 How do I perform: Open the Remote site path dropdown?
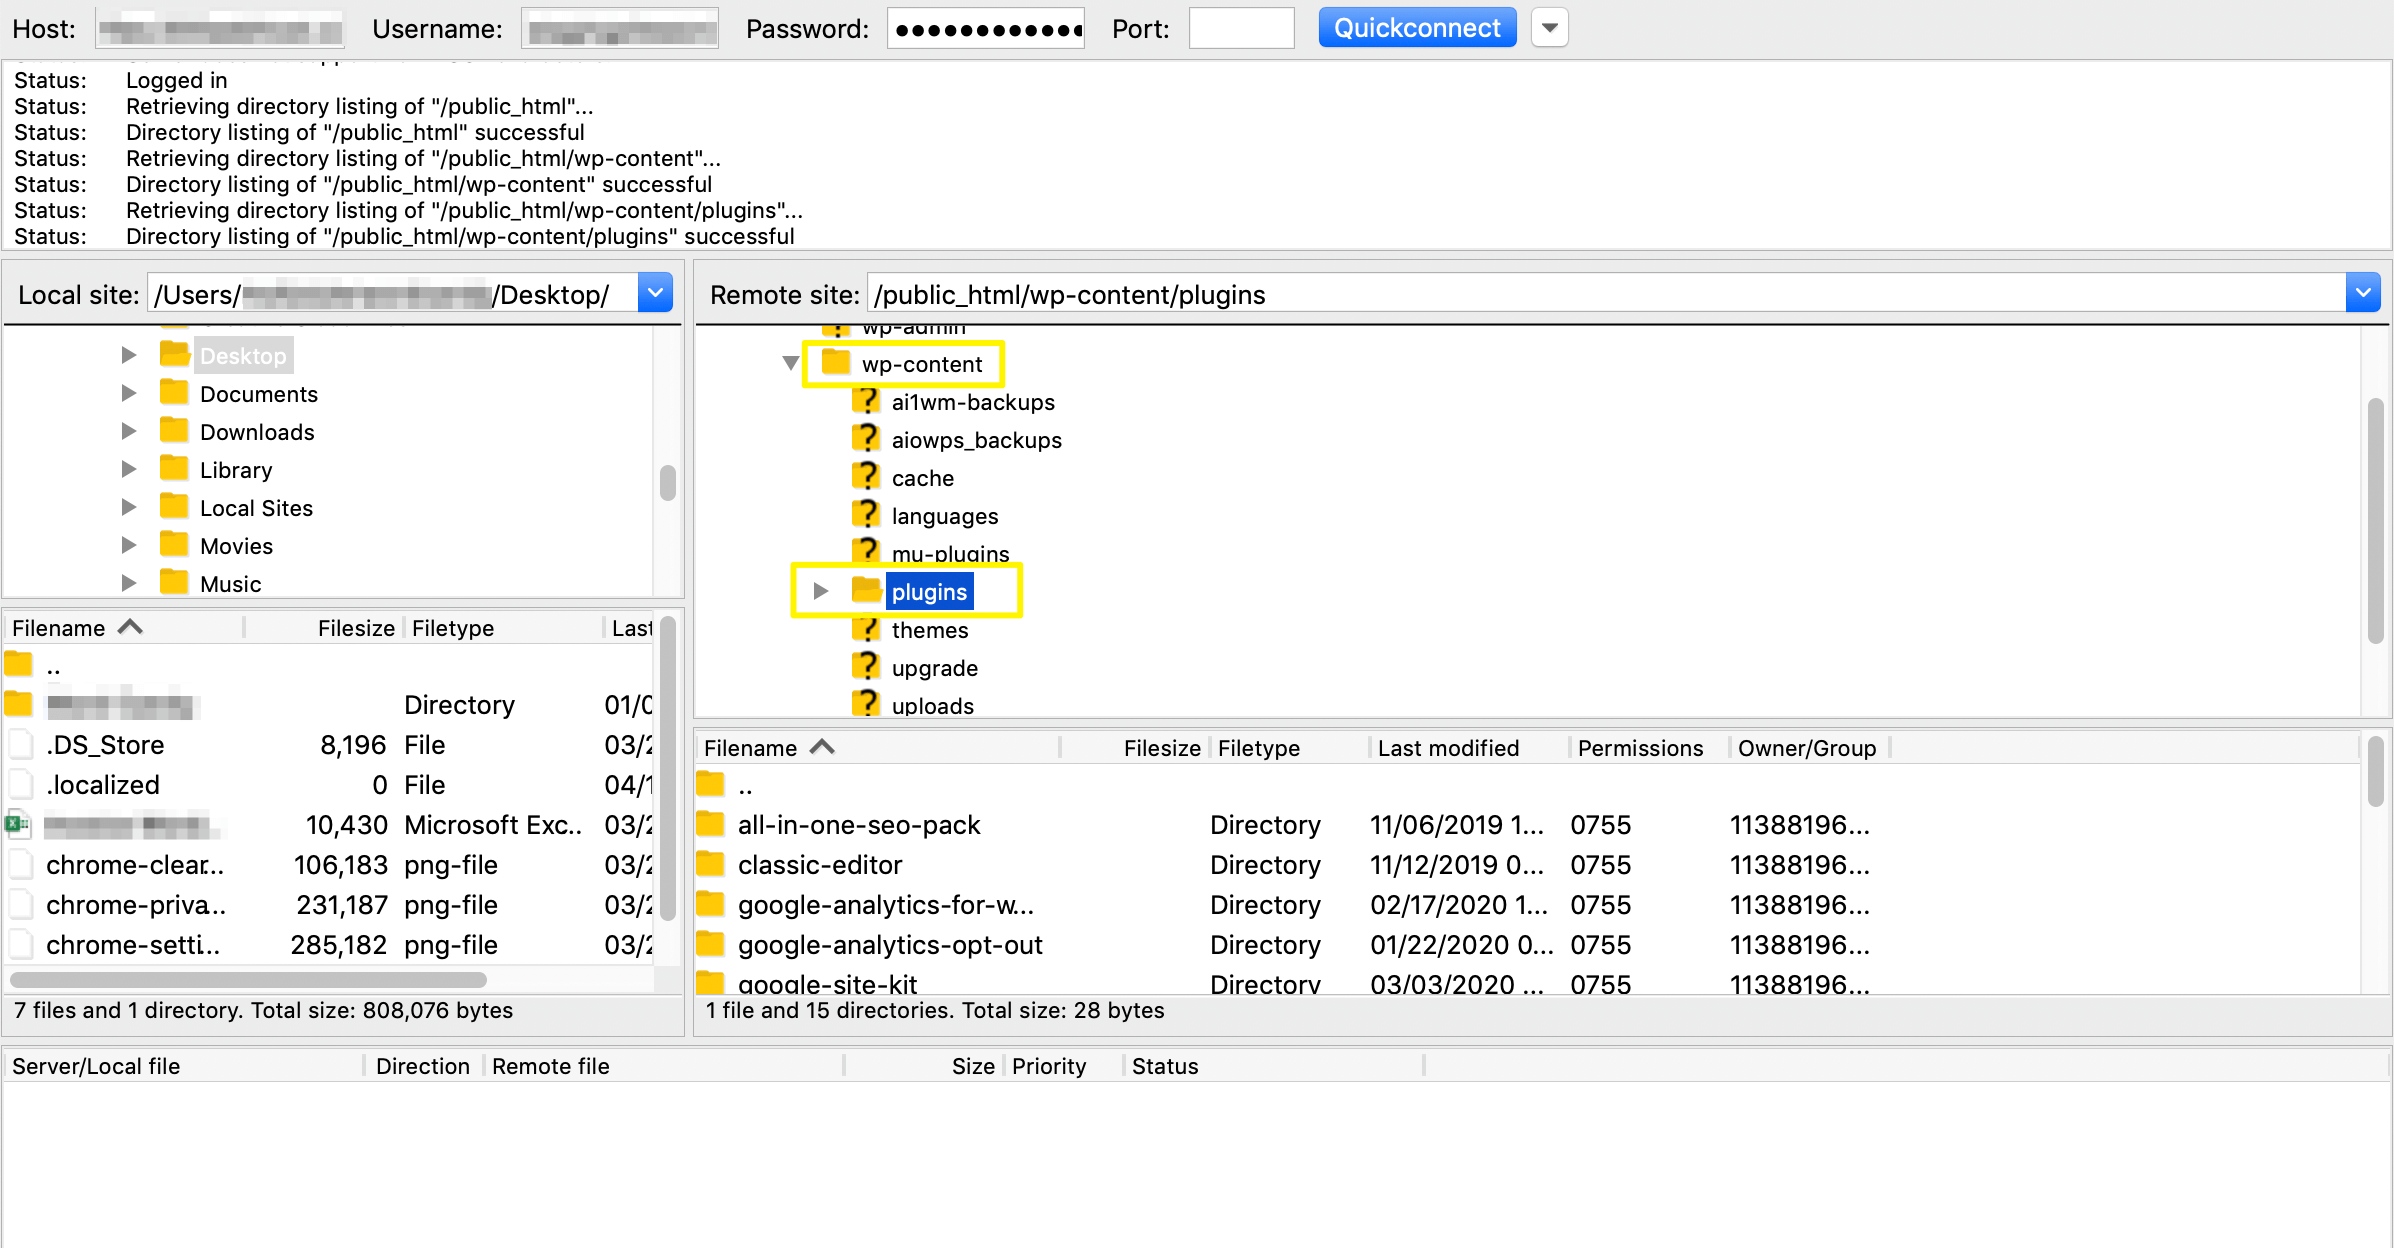2362,294
